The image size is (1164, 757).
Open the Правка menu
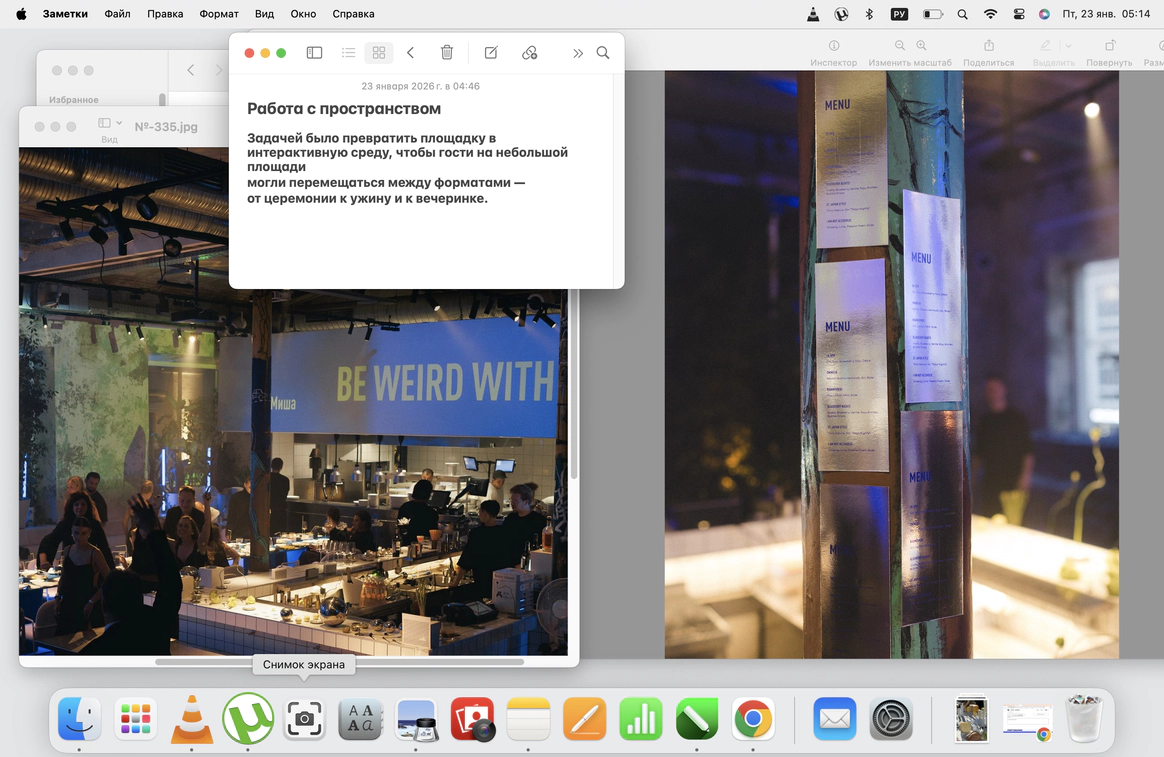pos(165,14)
